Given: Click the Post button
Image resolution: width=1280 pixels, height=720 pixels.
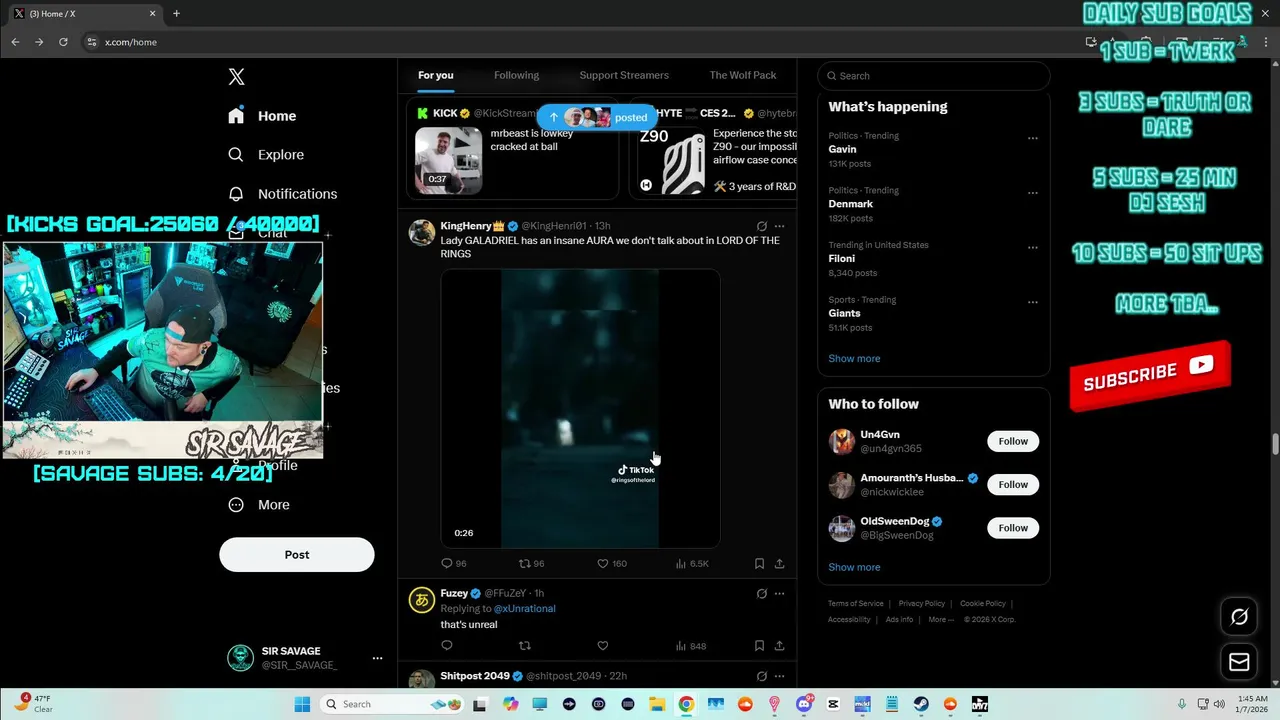Looking at the screenshot, I should pyautogui.click(x=297, y=554).
